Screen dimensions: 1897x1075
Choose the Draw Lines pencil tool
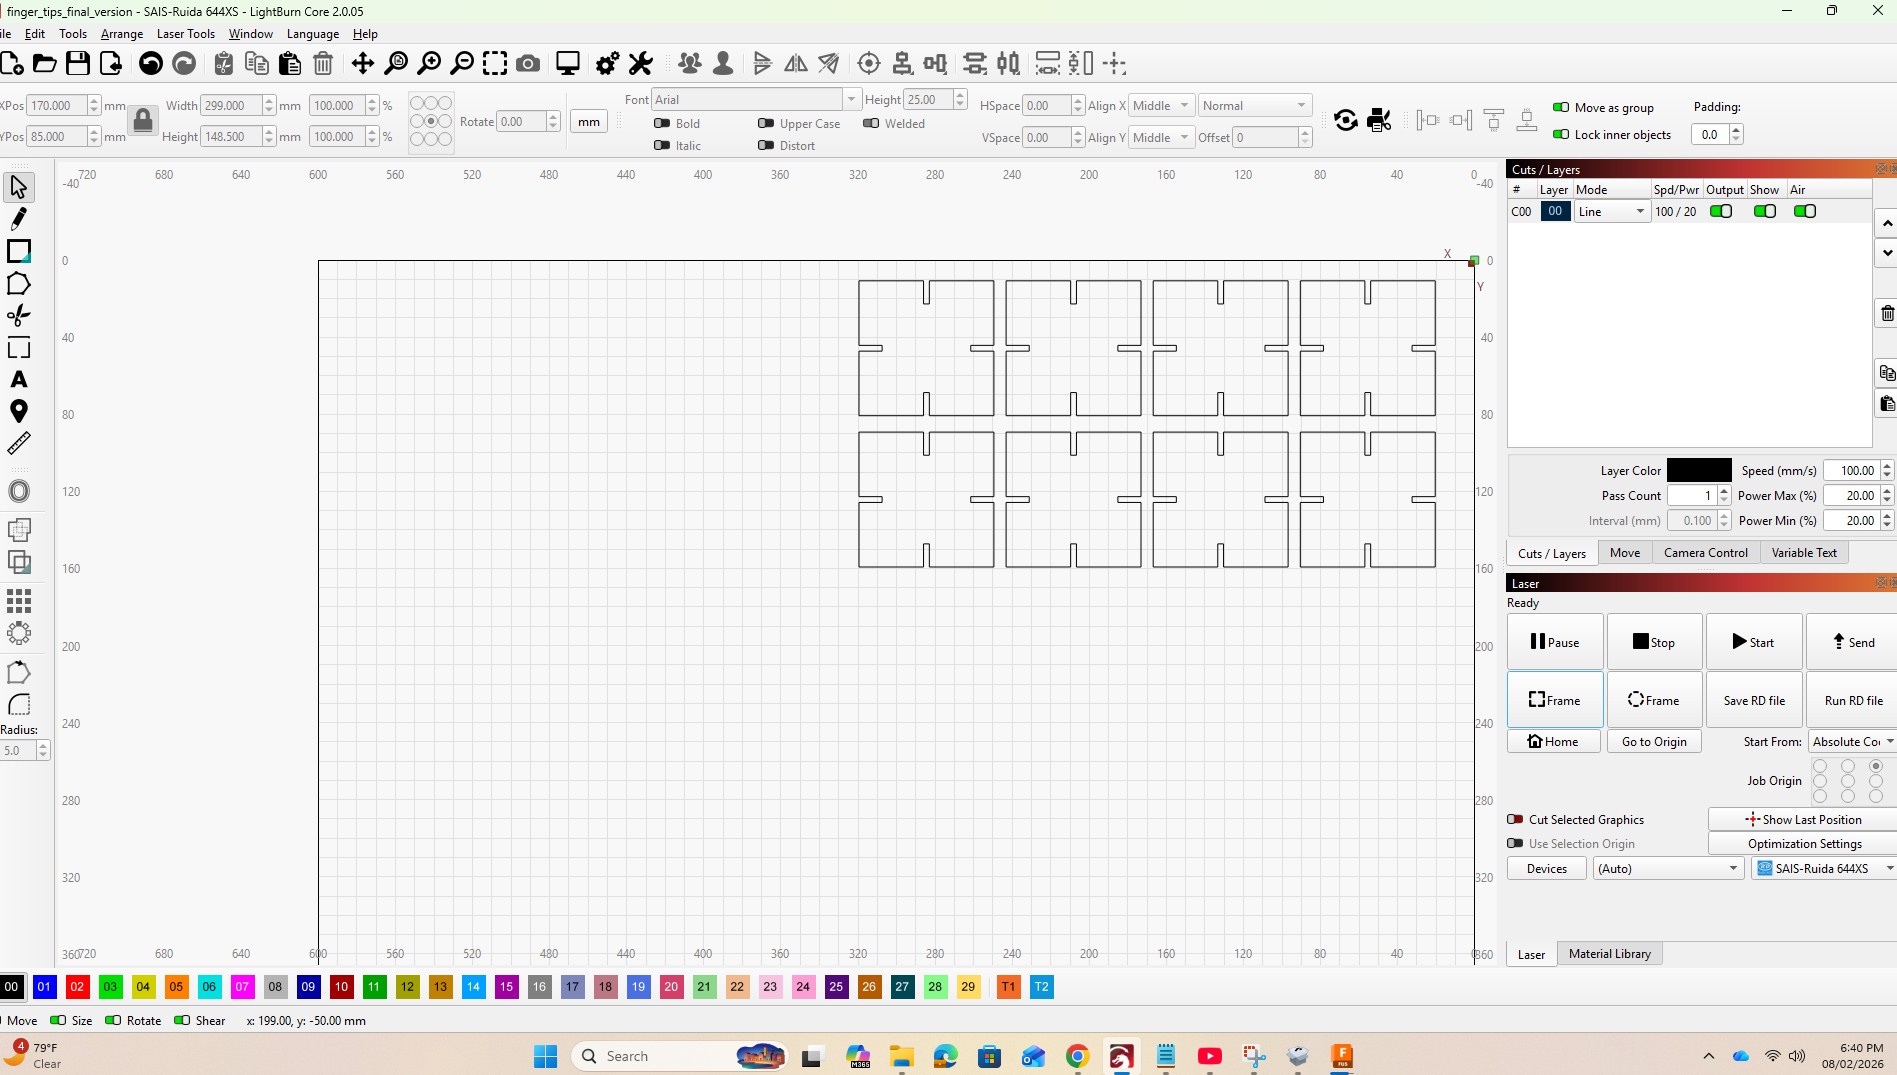click(x=19, y=219)
